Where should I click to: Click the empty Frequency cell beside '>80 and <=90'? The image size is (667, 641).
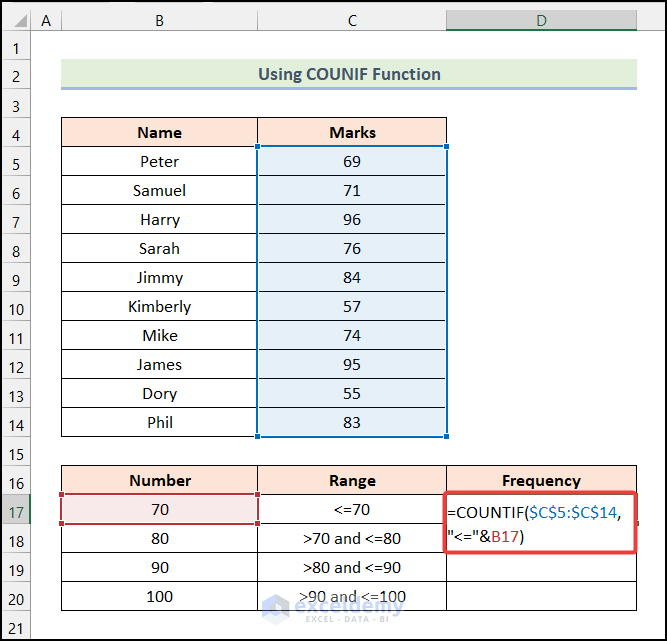[x=541, y=568]
